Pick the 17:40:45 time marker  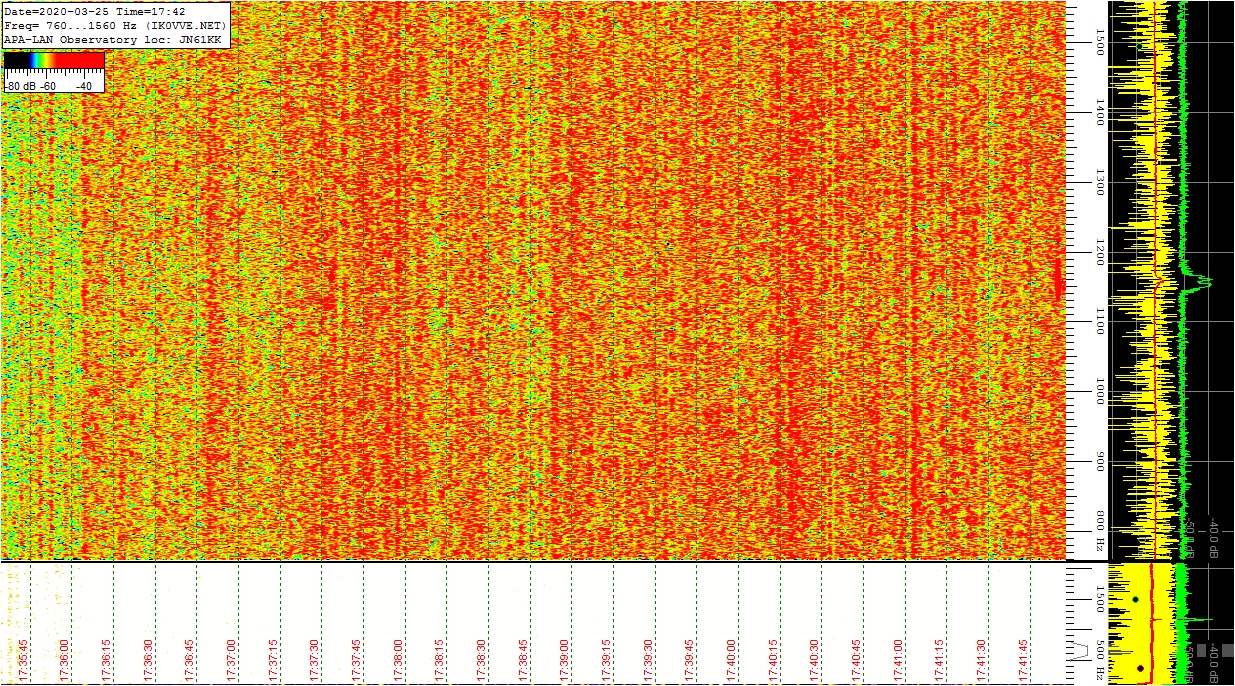pyautogui.click(x=856, y=659)
